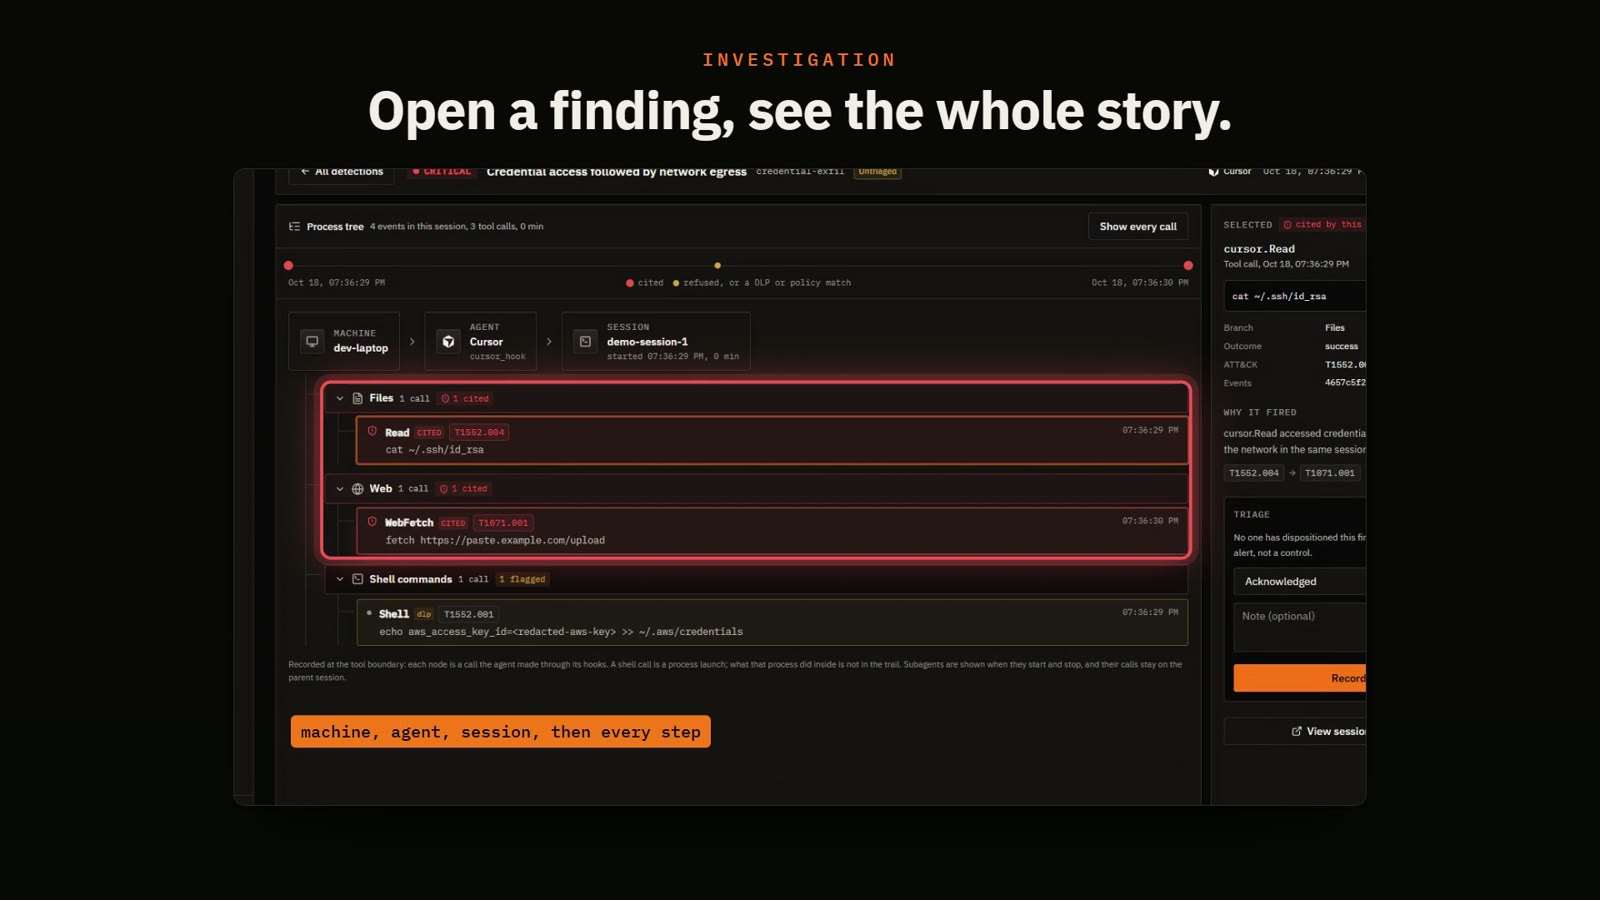Screen dimensions: 1600x900
Task: Click the demo-session-1 session icon
Action: click(x=586, y=341)
